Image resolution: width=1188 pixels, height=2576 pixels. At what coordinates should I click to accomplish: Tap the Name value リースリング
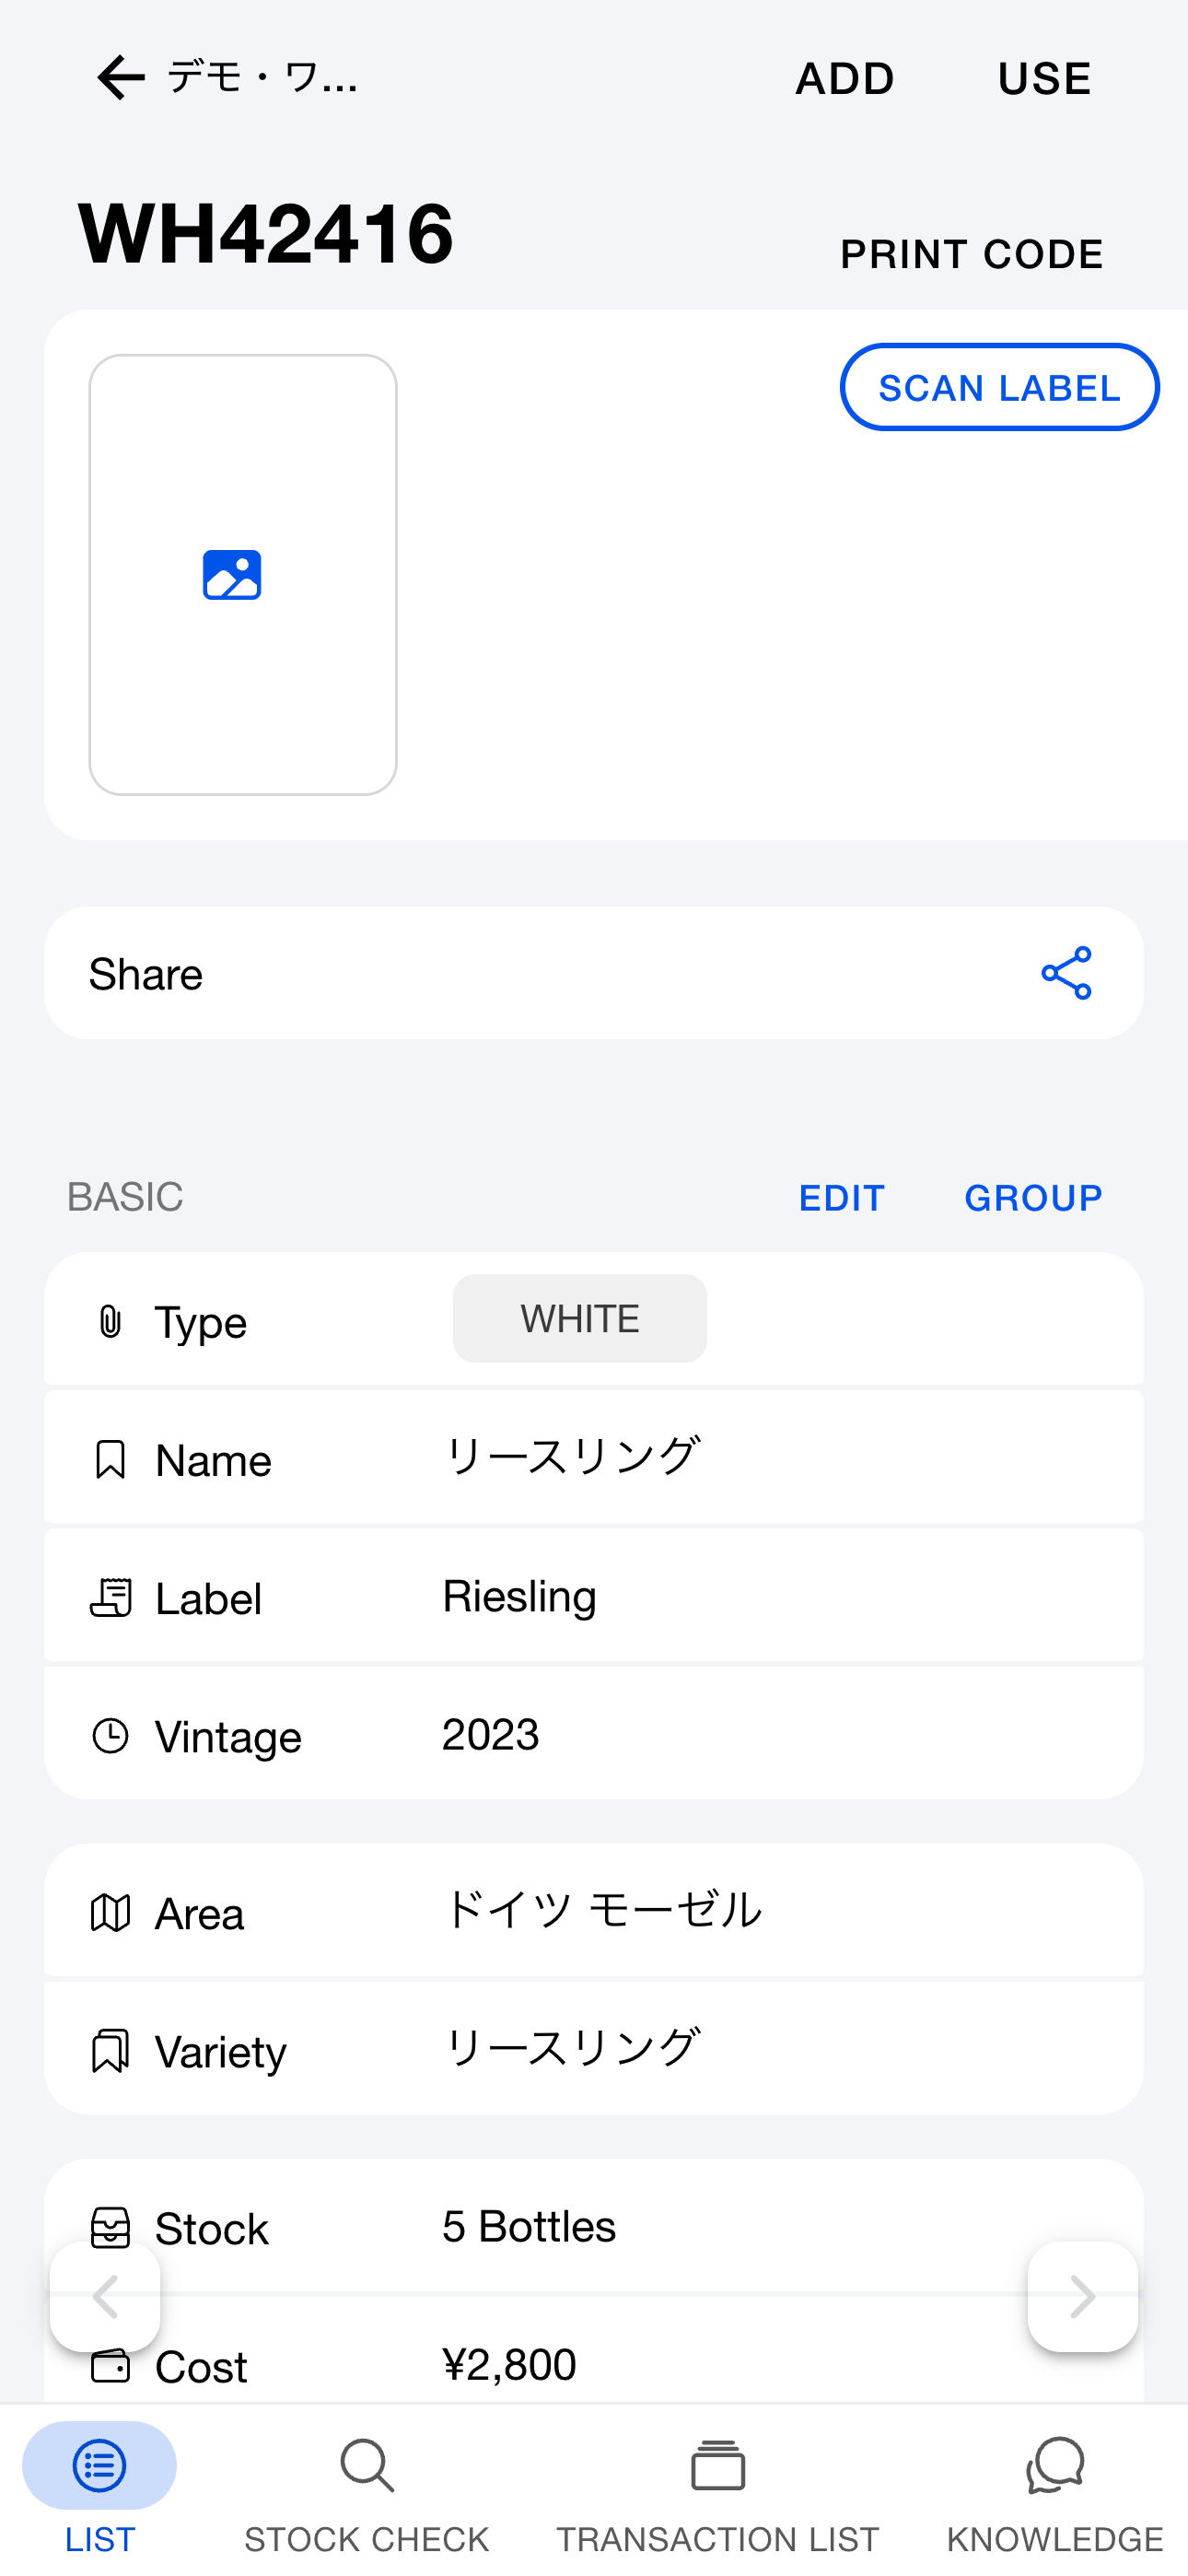click(x=572, y=1456)
